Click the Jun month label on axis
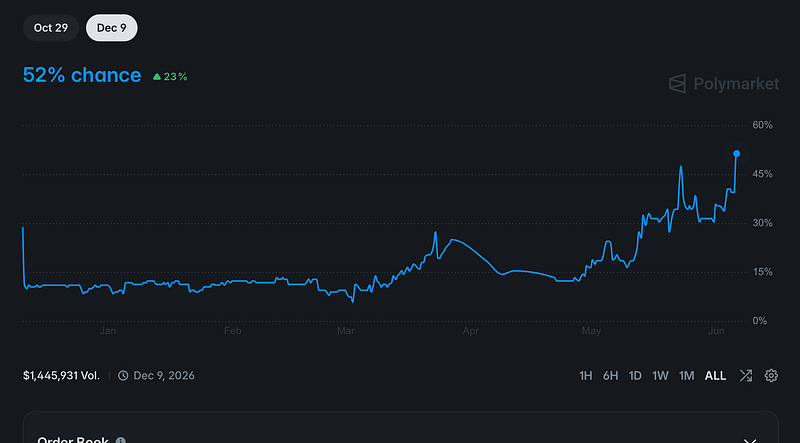The image size is (800, 443). 716,331
